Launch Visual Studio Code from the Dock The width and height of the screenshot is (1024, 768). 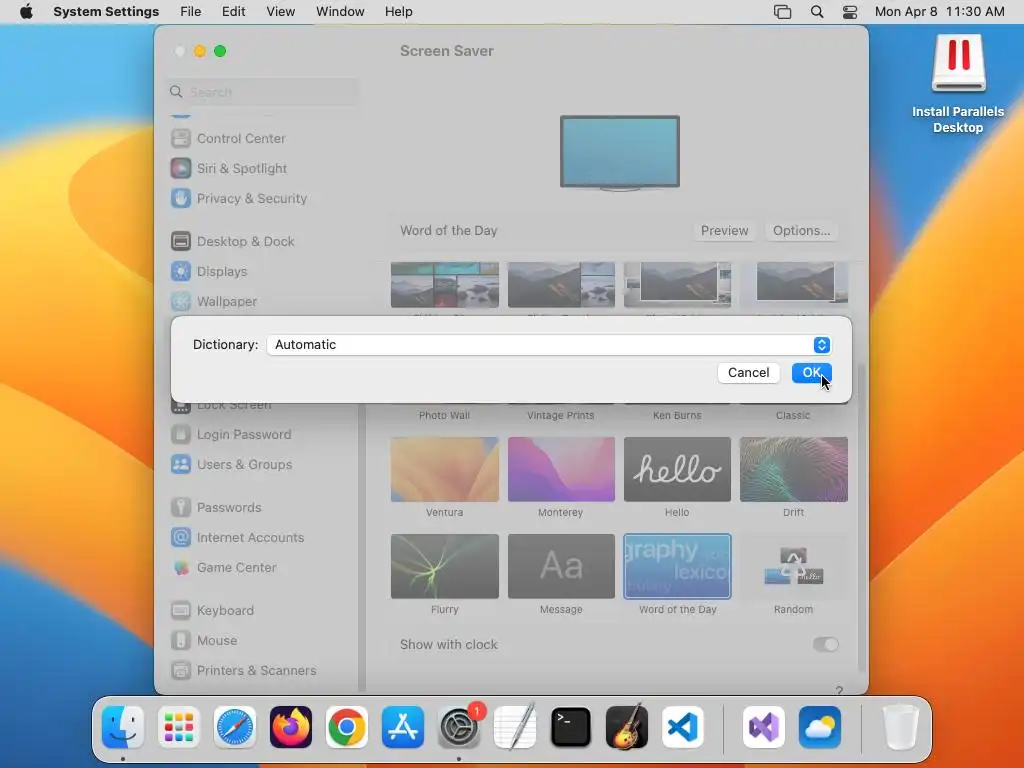(x=682, y=728)
